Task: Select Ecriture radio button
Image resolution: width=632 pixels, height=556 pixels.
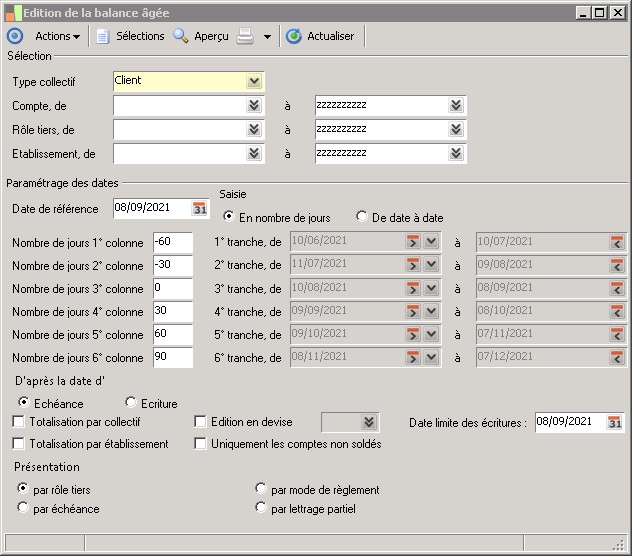Action: click(x=131, y=403)
